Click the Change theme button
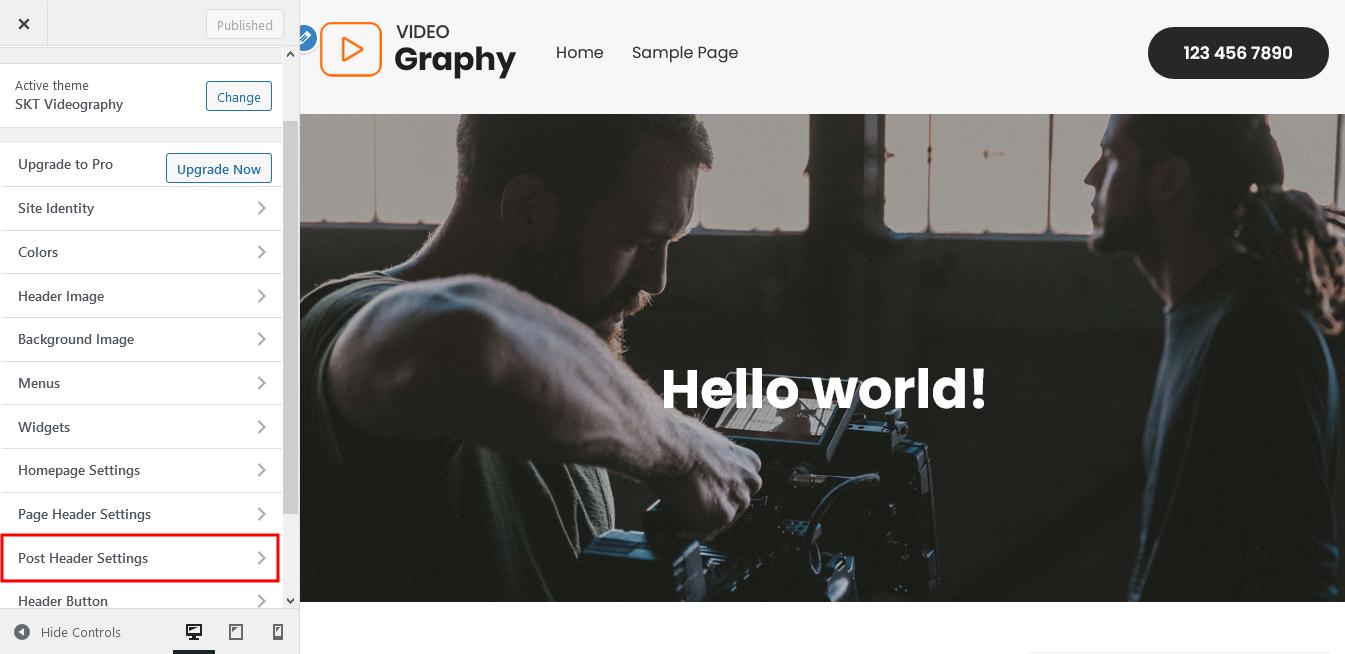The width and height of the screenshot is (1345, 654). click(239, 97)
